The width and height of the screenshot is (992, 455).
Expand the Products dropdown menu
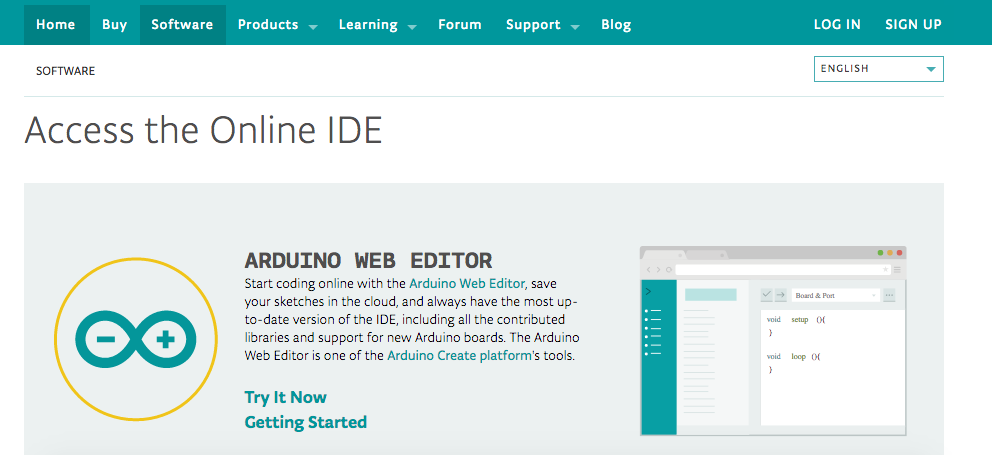277,25
